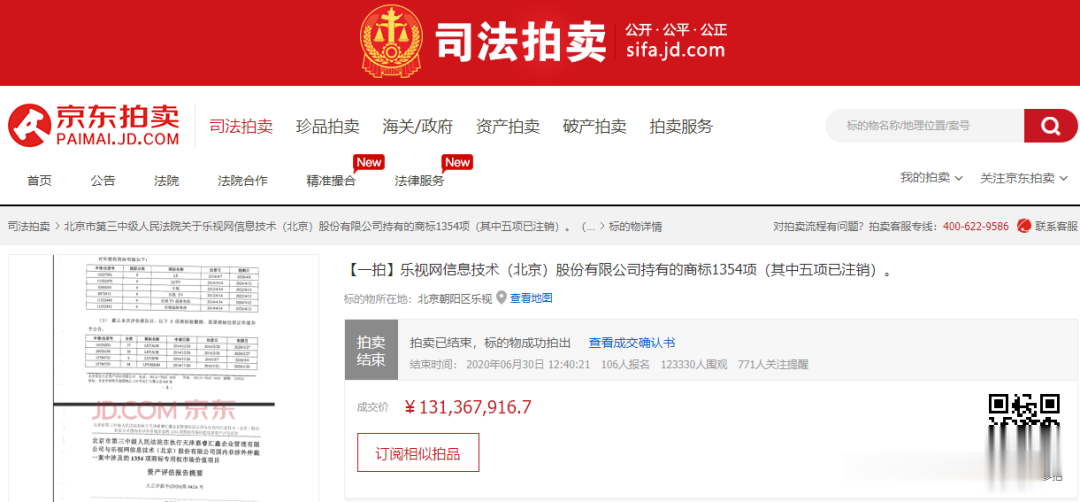
Task: Open the 公告 submenu item
Action: (103, 181)
